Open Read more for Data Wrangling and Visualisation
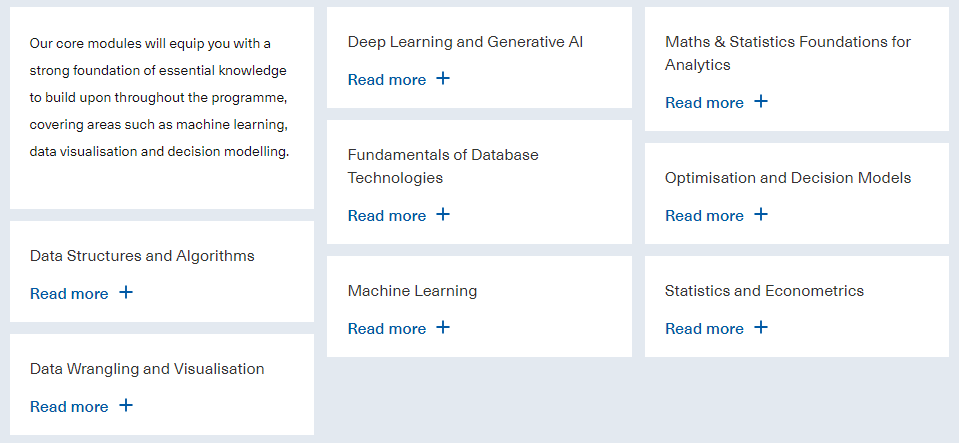Viewport: 959px width, 443px height. (69, 406)
